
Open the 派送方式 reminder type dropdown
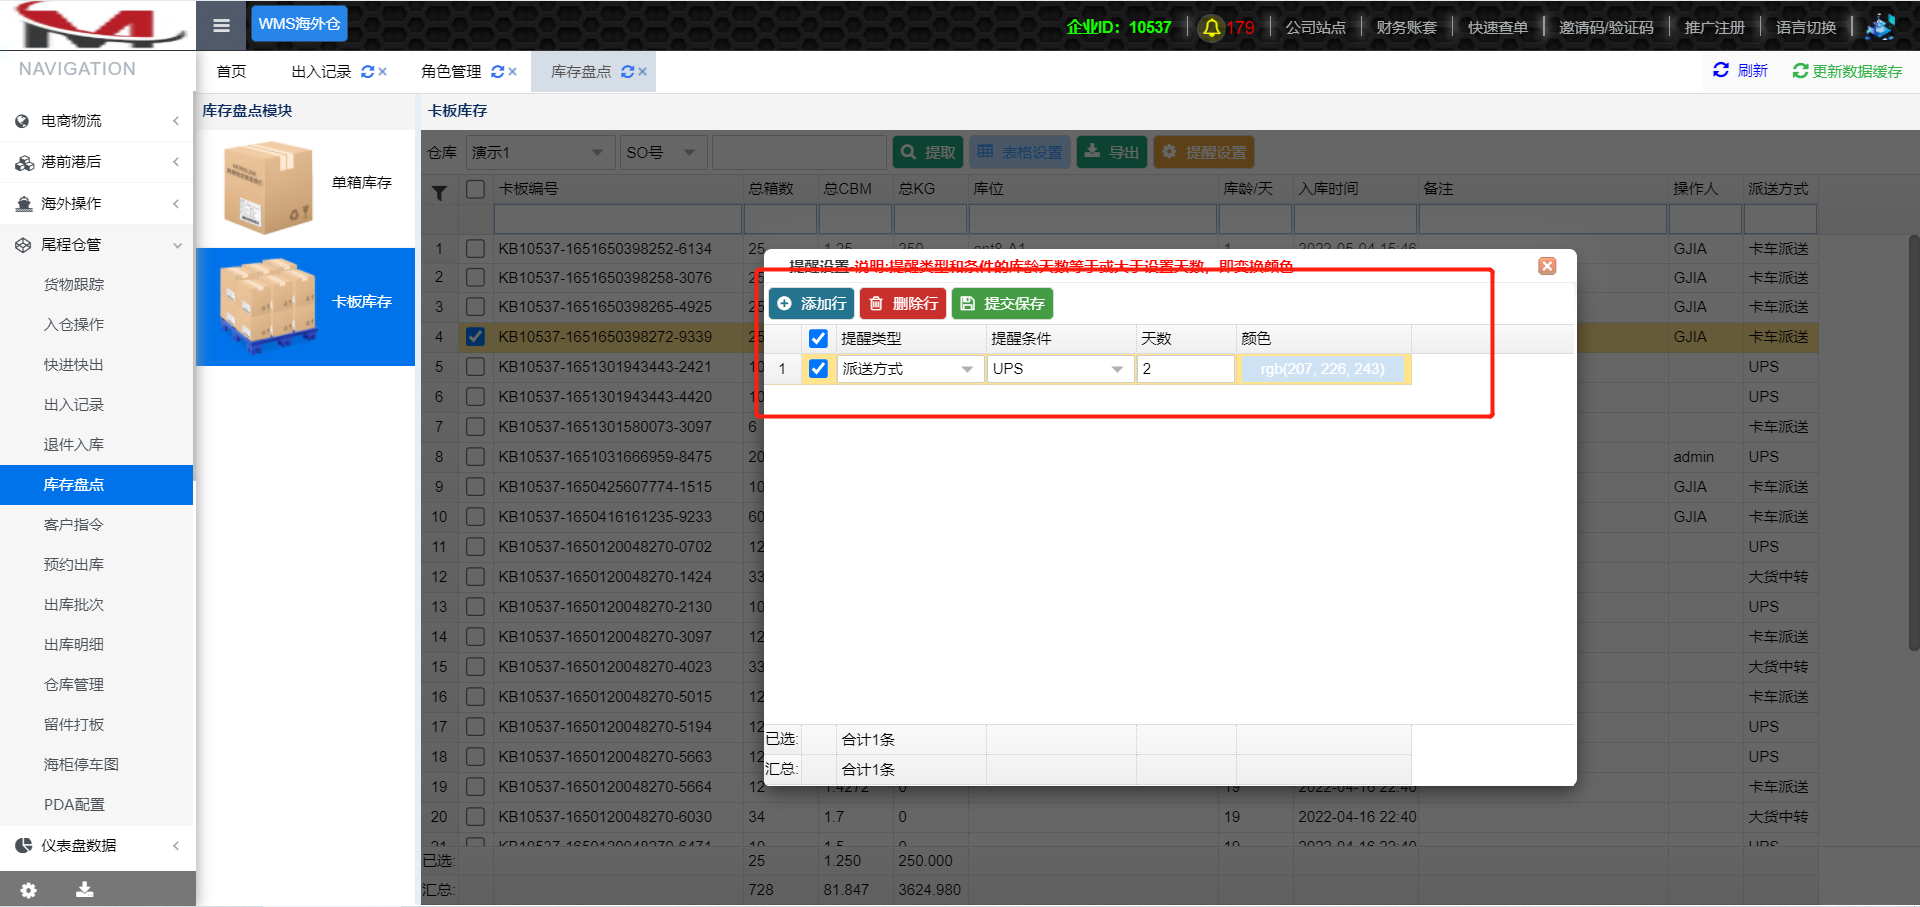(966, 369)
